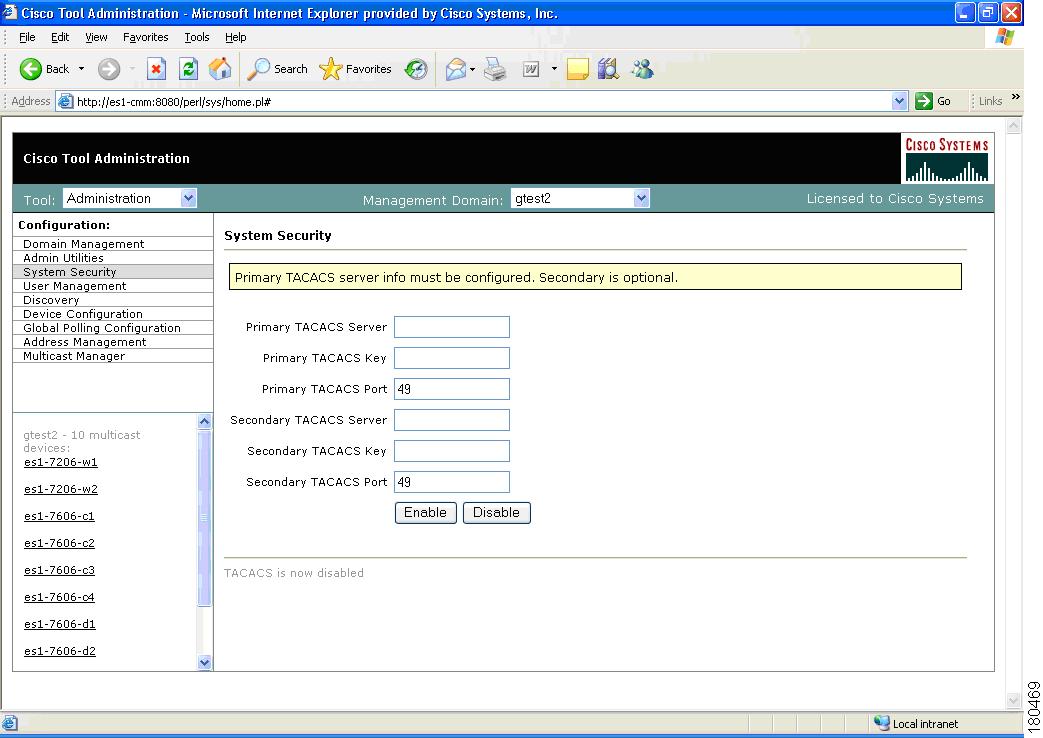Image resolution: width=1043 pixels, height=738 pixels.
Task: Click the Primary TACACS Server field
Action: [452, 327]
